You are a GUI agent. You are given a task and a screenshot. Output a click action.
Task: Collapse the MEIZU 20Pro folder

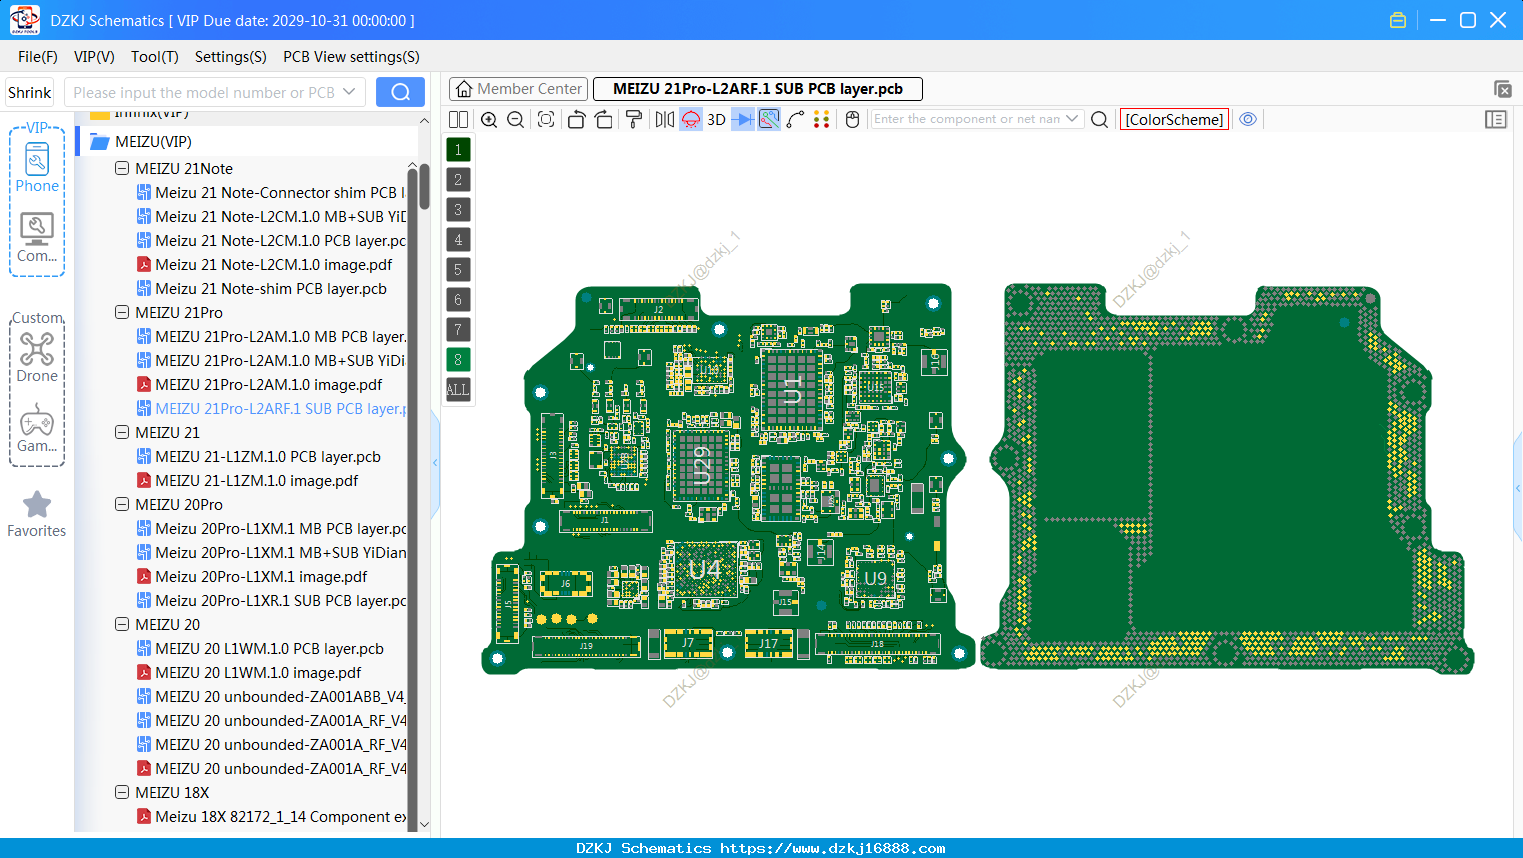click(x=122, y=504)
